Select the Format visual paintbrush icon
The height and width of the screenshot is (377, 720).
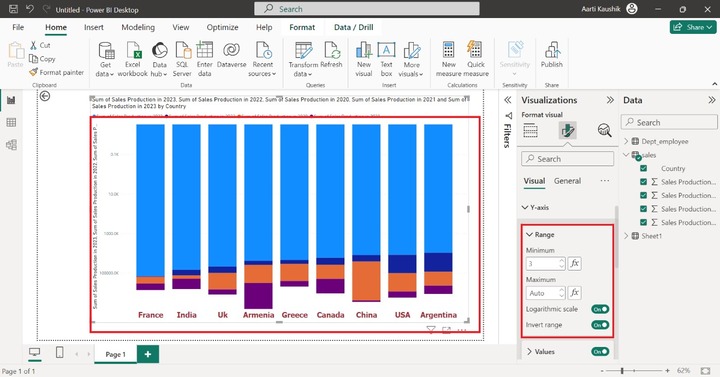[568, 131]
